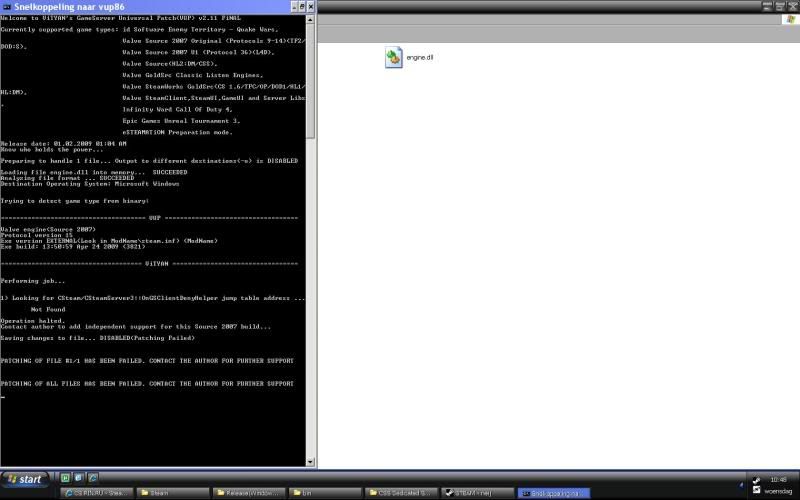
Task: Click the 'Performing job...' console line
Action: click(x=33, y=281)
